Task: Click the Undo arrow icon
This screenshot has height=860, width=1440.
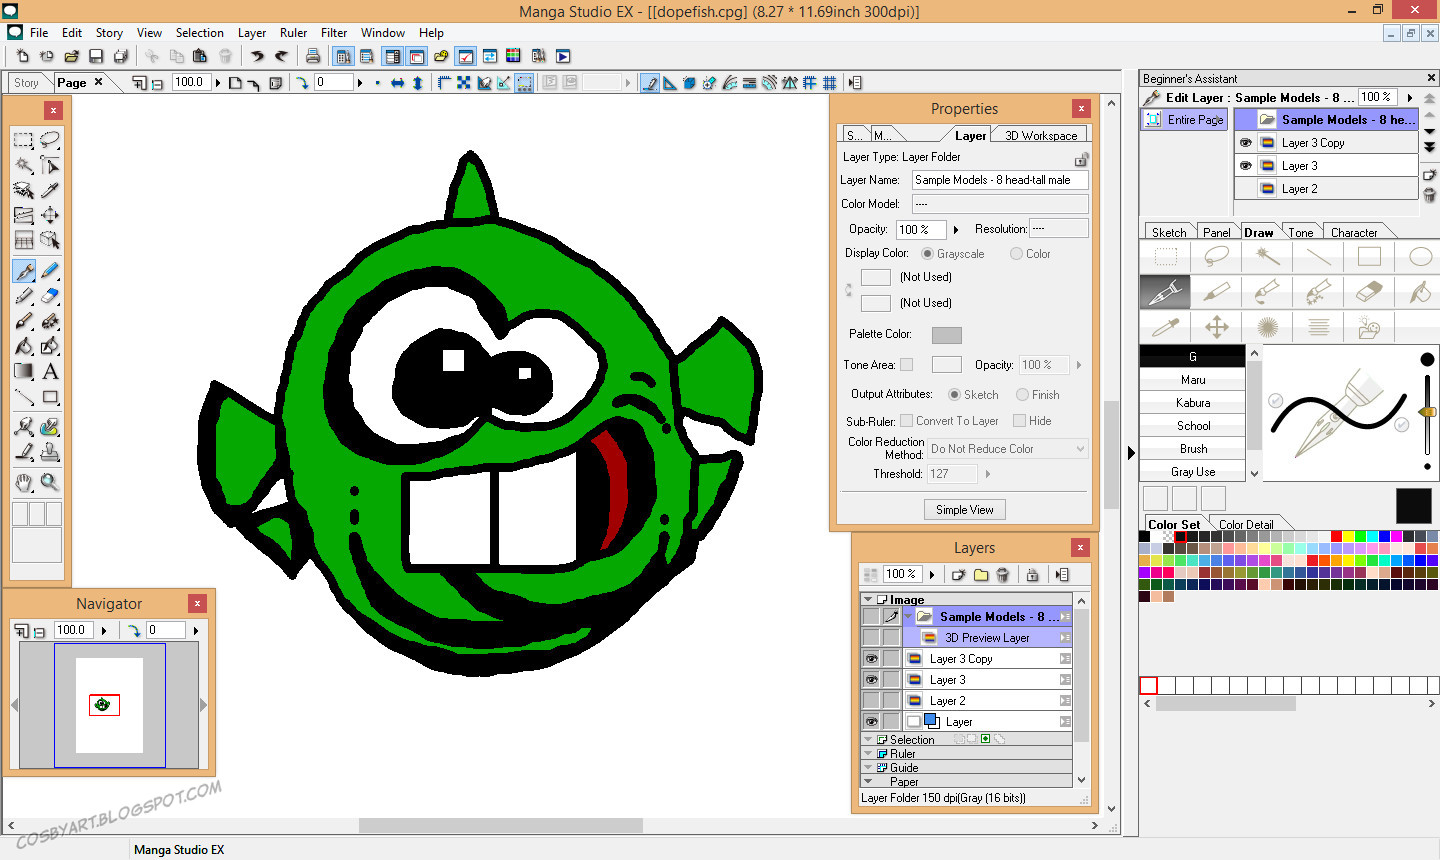Action: coord(258,56)
